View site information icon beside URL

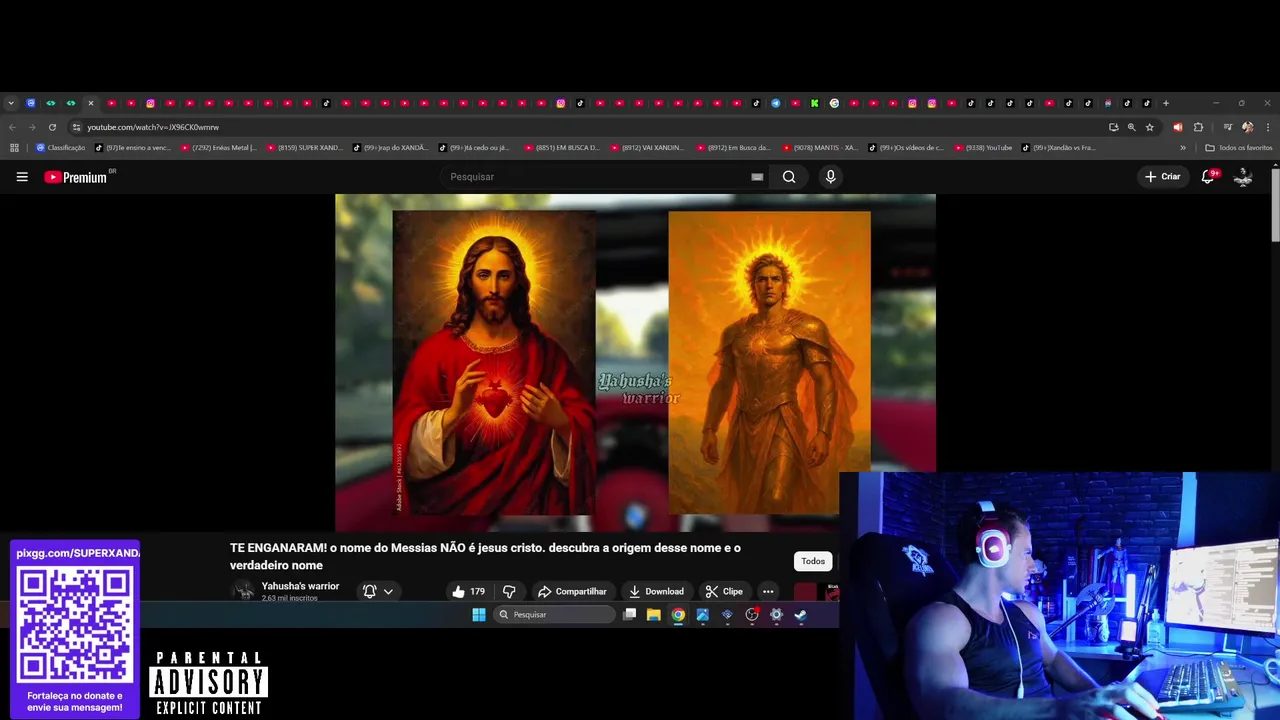coord(76,127)
